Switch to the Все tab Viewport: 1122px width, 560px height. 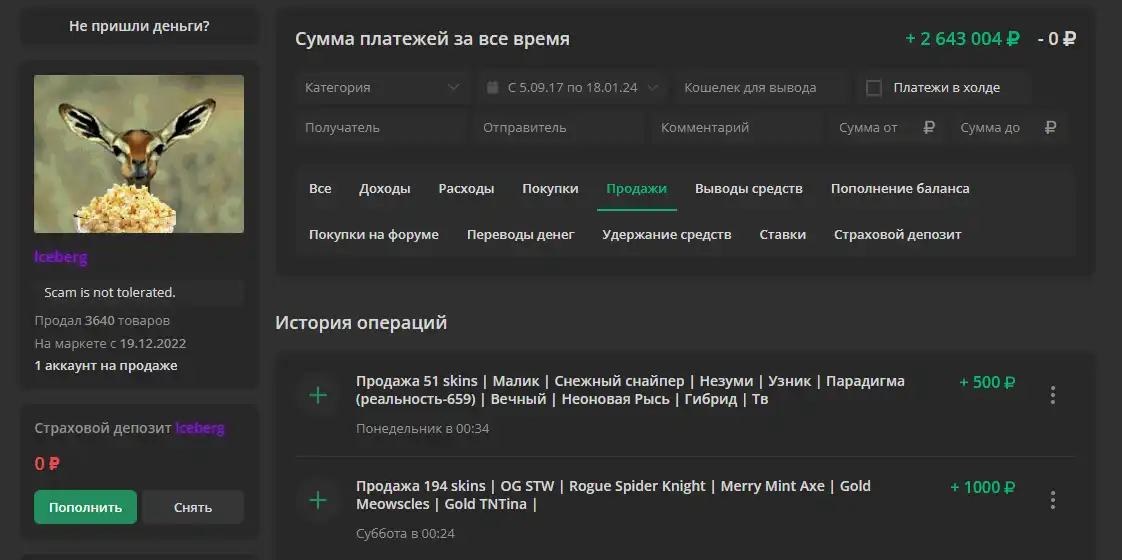pos(320,189)
